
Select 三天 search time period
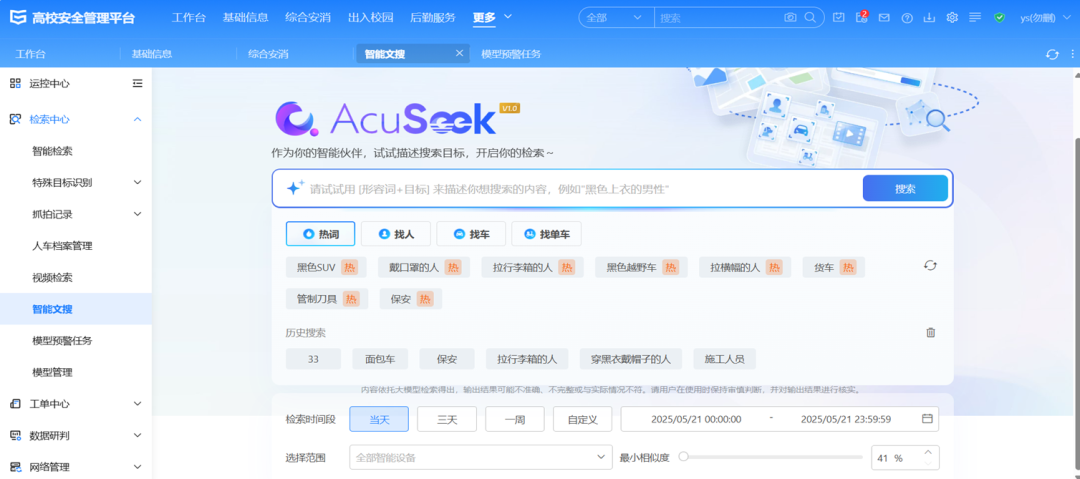(447, 419)
